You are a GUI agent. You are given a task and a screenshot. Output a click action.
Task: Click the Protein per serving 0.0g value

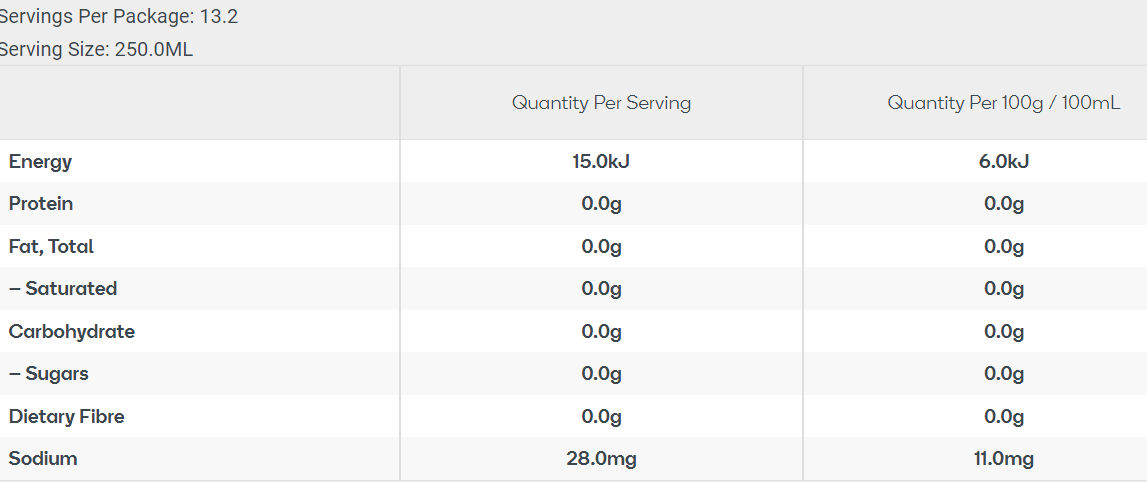pyautogui.click(x=601, y=204)
